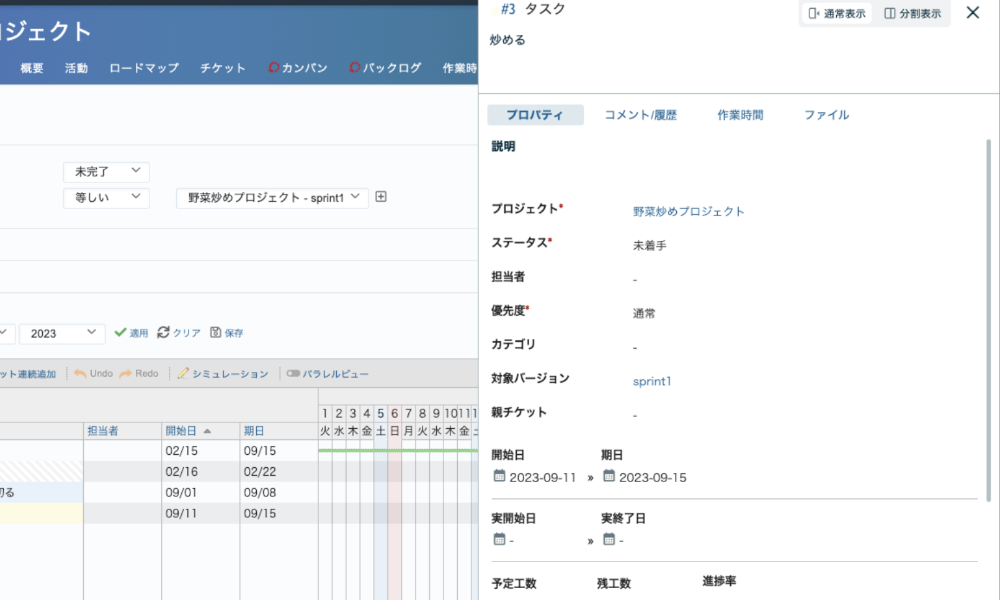This screenshot has height=600, width=1000.
Task: Click the 未着手 status value
Action: pos(649,245)
